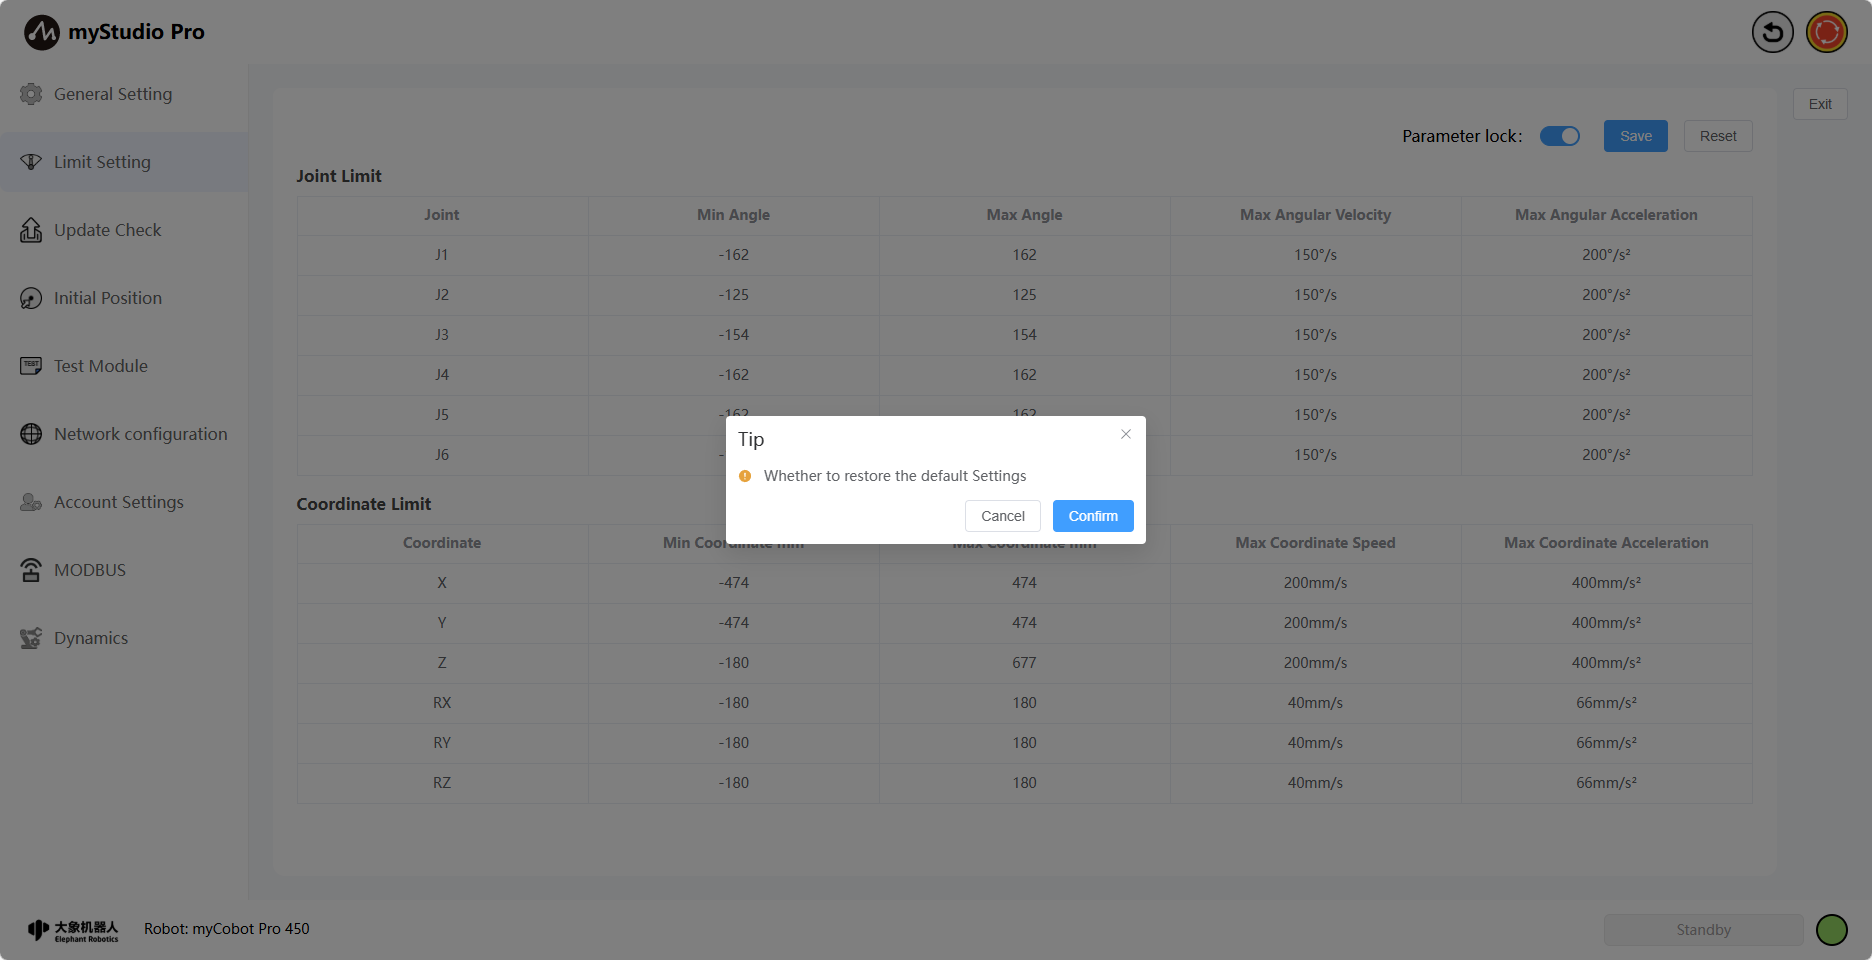Click the Reset button
The height and width of the screenshot is (960, 1872).
[x=1717, y=136]
